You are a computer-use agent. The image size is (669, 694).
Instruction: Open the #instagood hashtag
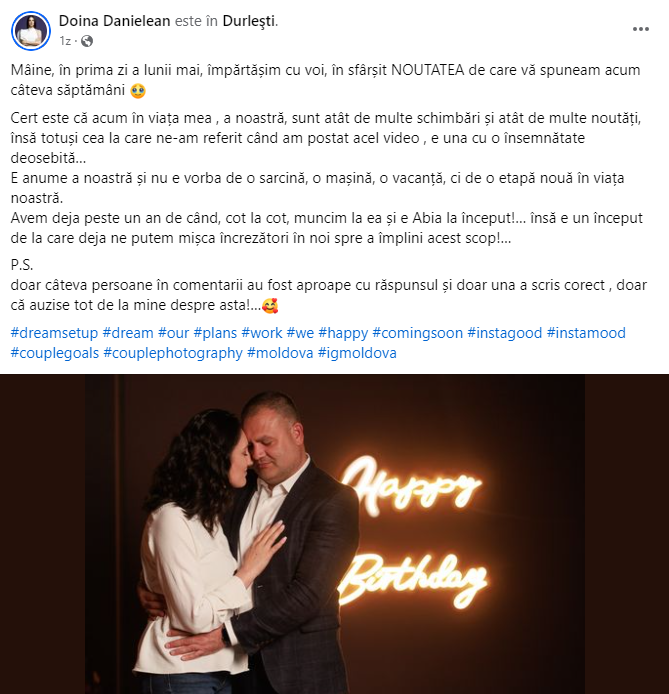click(504, 333)
